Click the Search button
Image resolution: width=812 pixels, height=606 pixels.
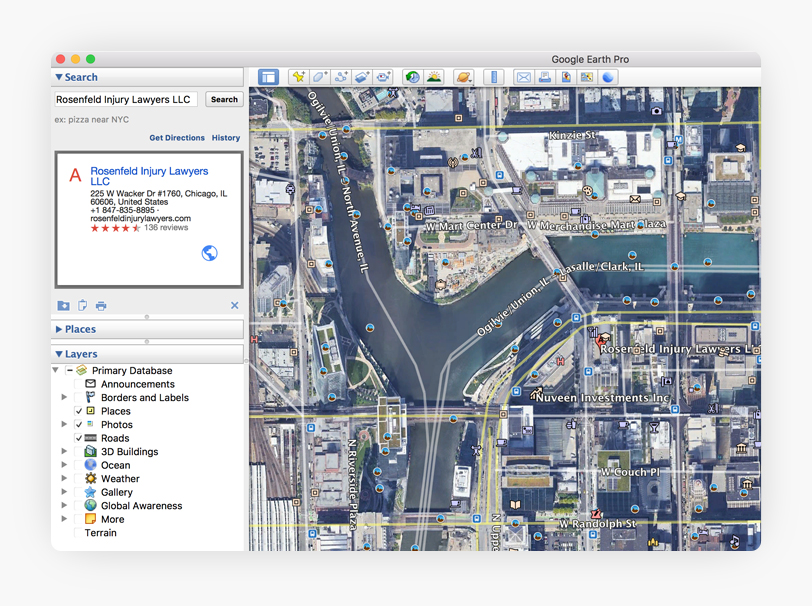coord(224,100)
